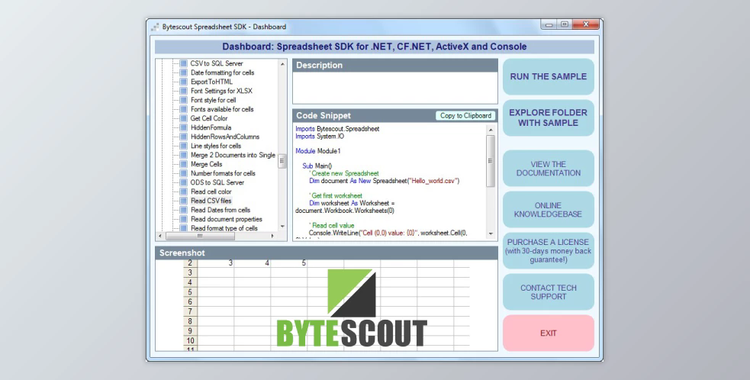
Task: Click the Module1 line in code
Action: [318, 151]
